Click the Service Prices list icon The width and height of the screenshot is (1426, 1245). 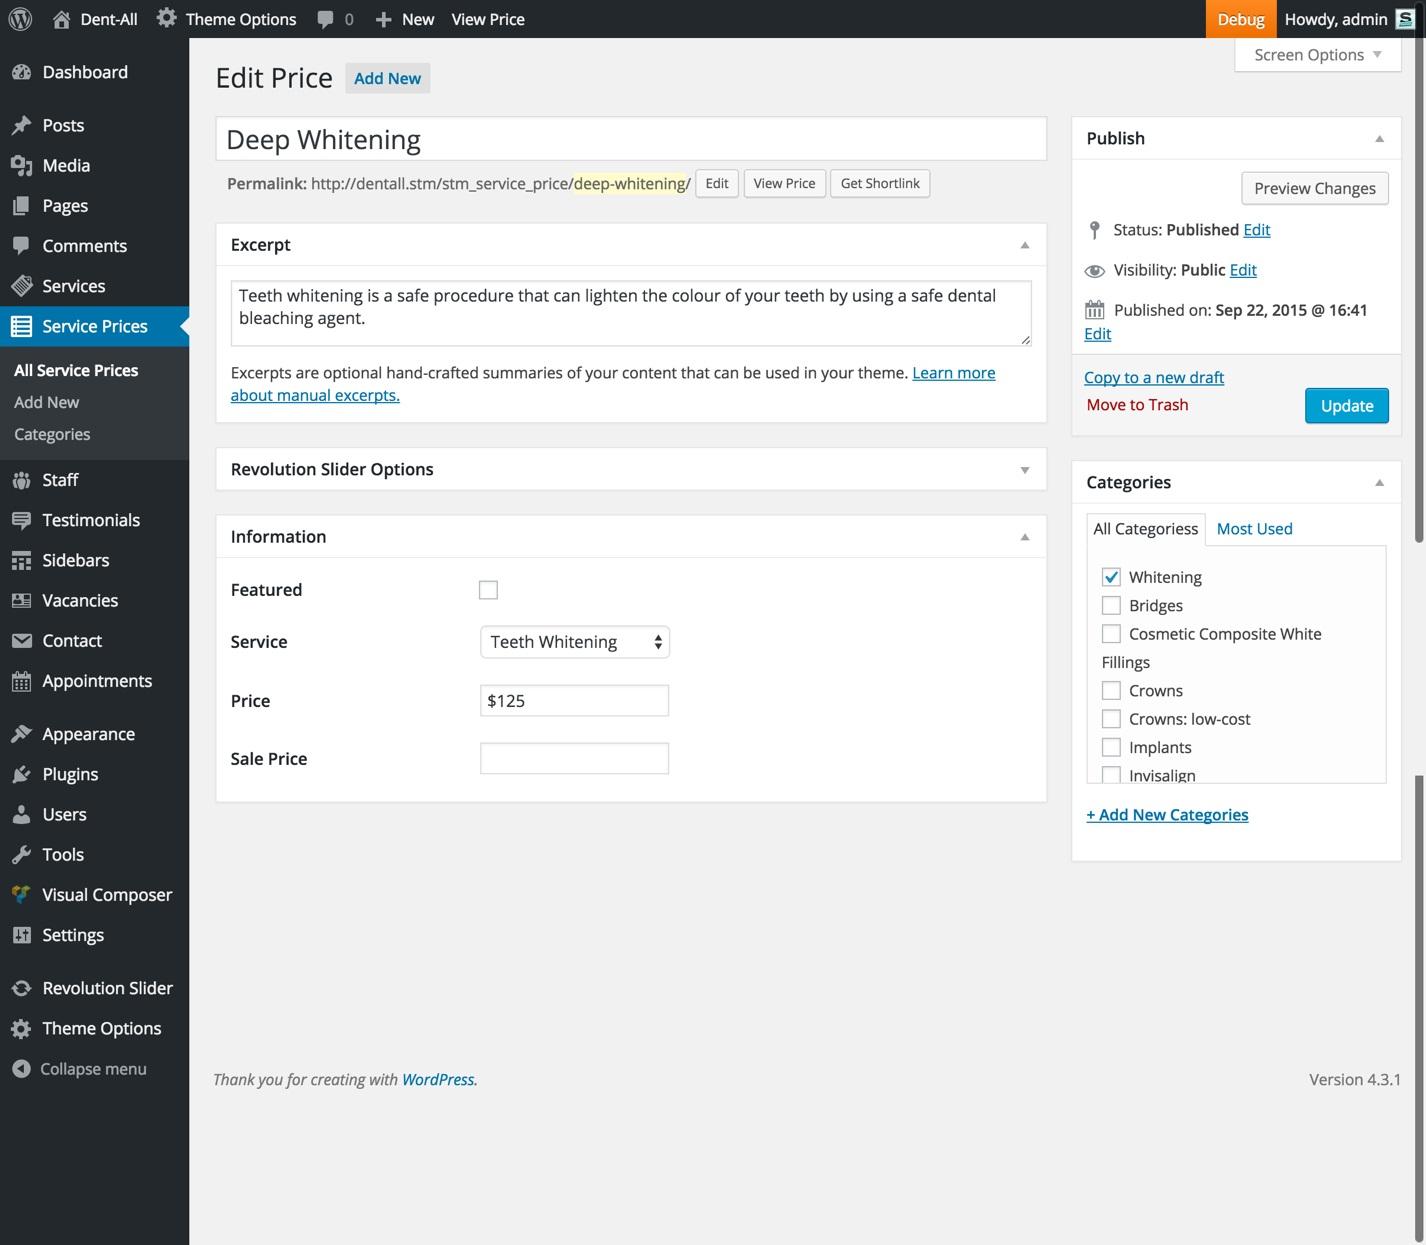click(x=21, y=326)
